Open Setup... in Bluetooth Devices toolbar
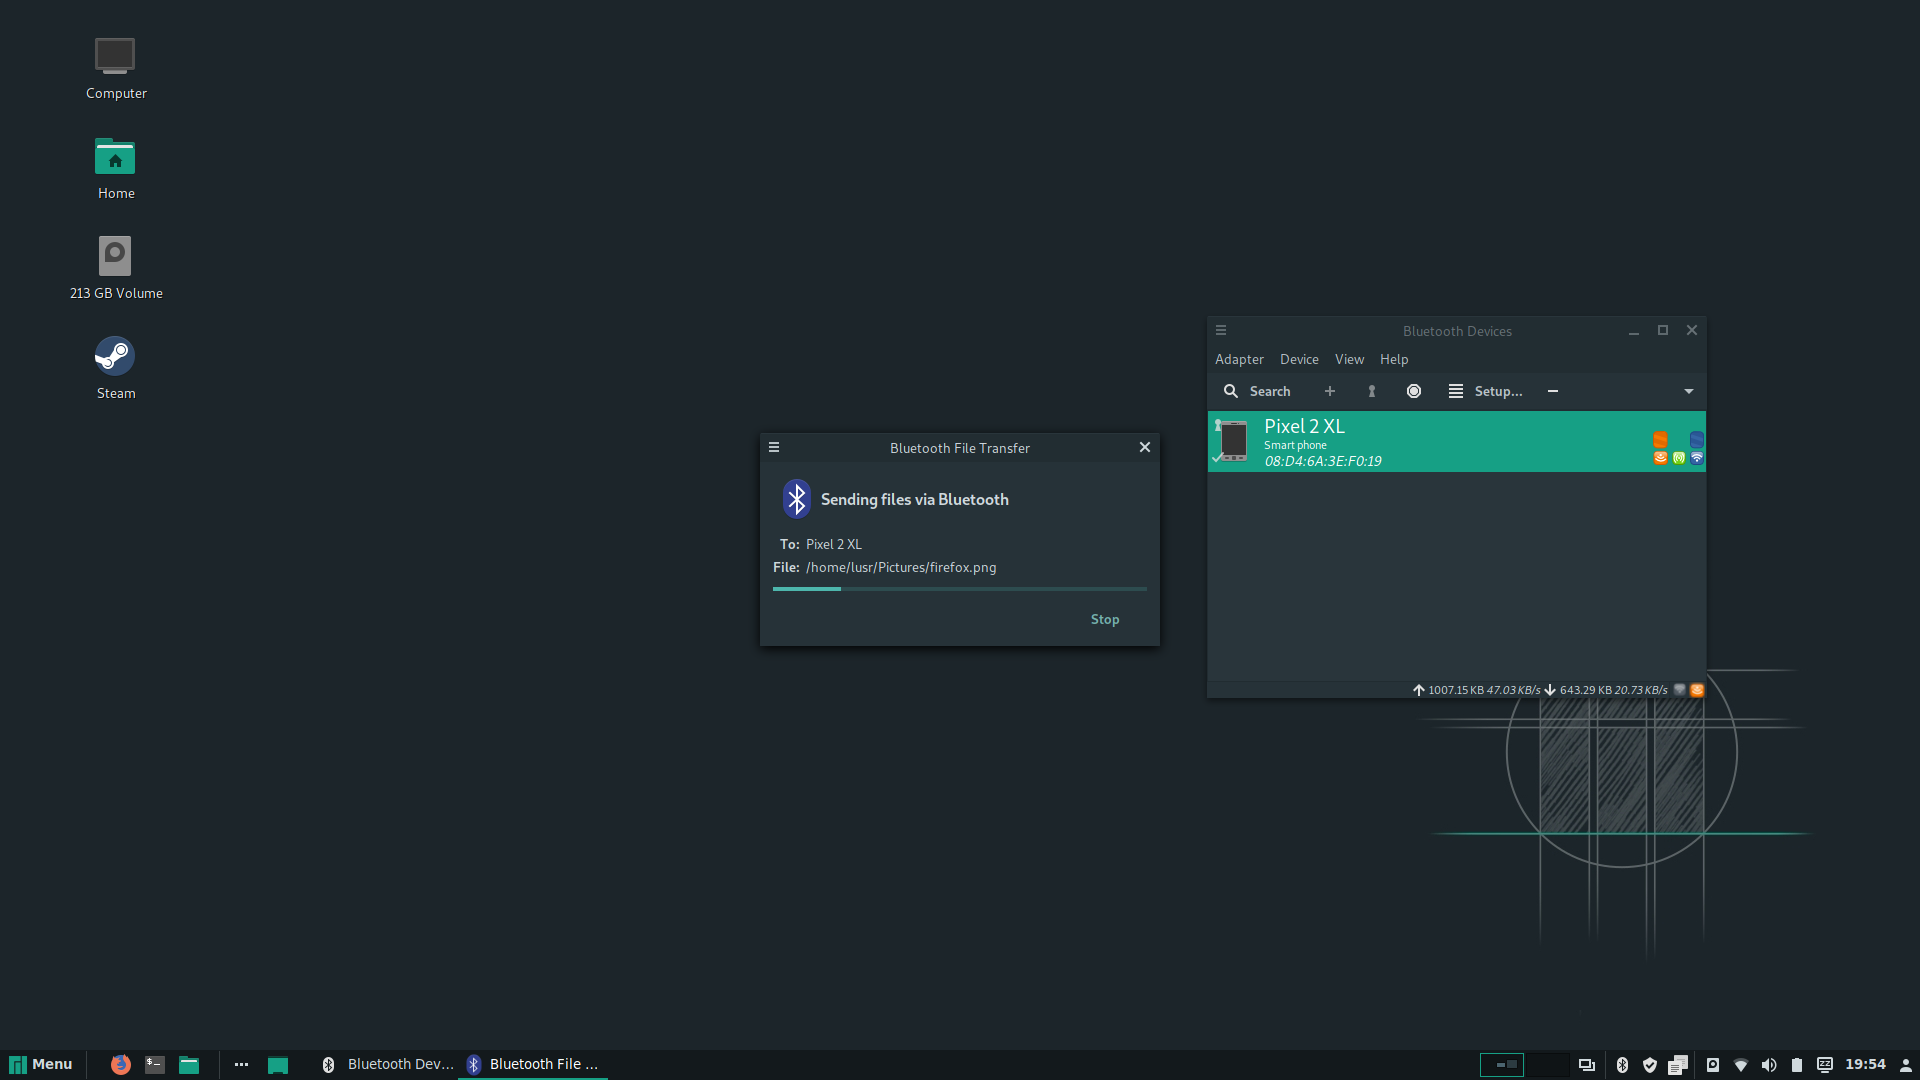Image resolution: width=1920 pixels, height=1080 pixels. (1486, 391)
